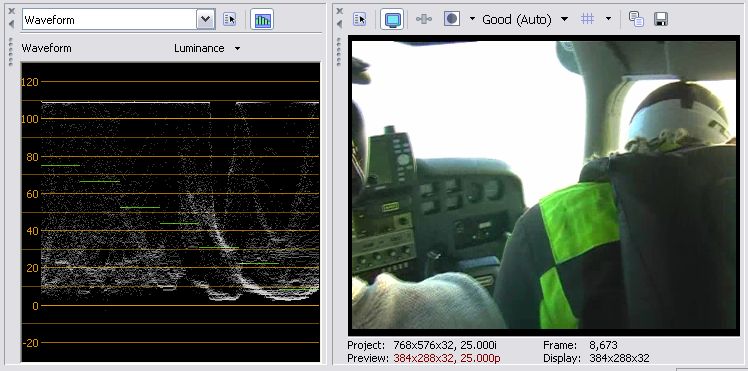The image size is (748, 371).
Task: Click the Frame 8,673 value
Action: (603, 345)
